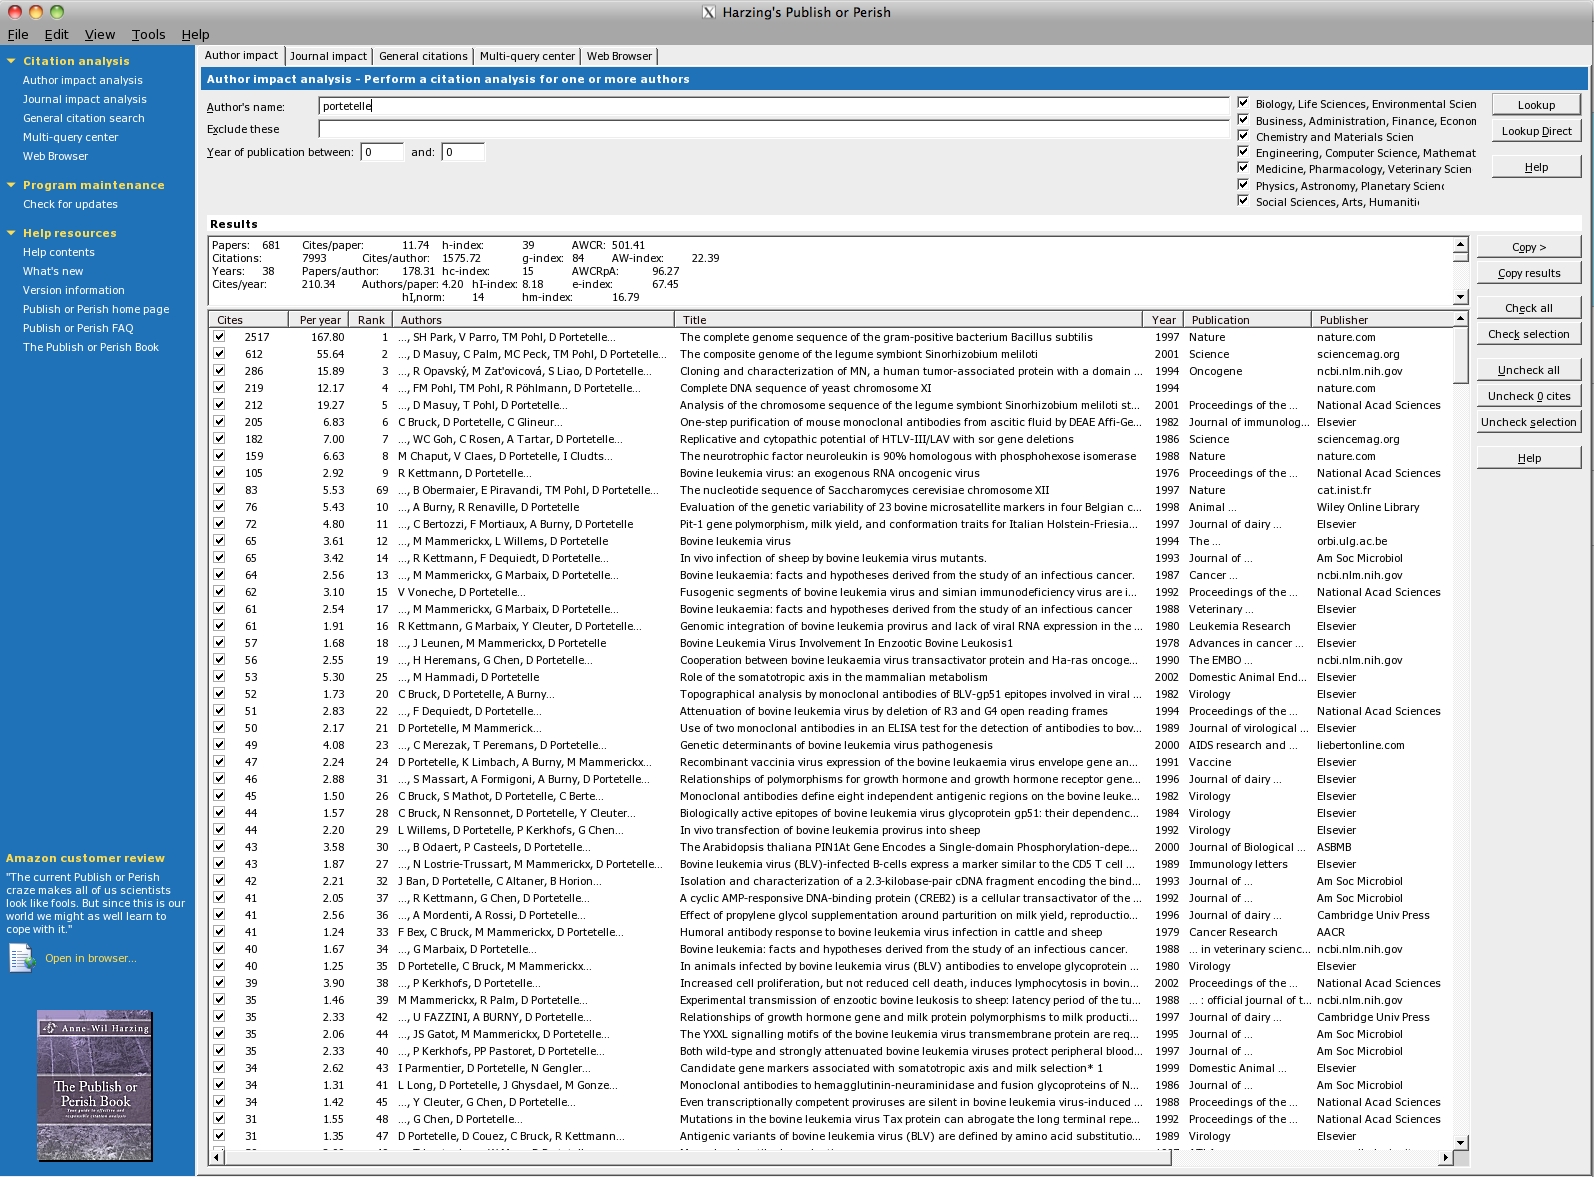
Task: Click the Uncheck 0 cites button
Action: [x=1529, y=396]
